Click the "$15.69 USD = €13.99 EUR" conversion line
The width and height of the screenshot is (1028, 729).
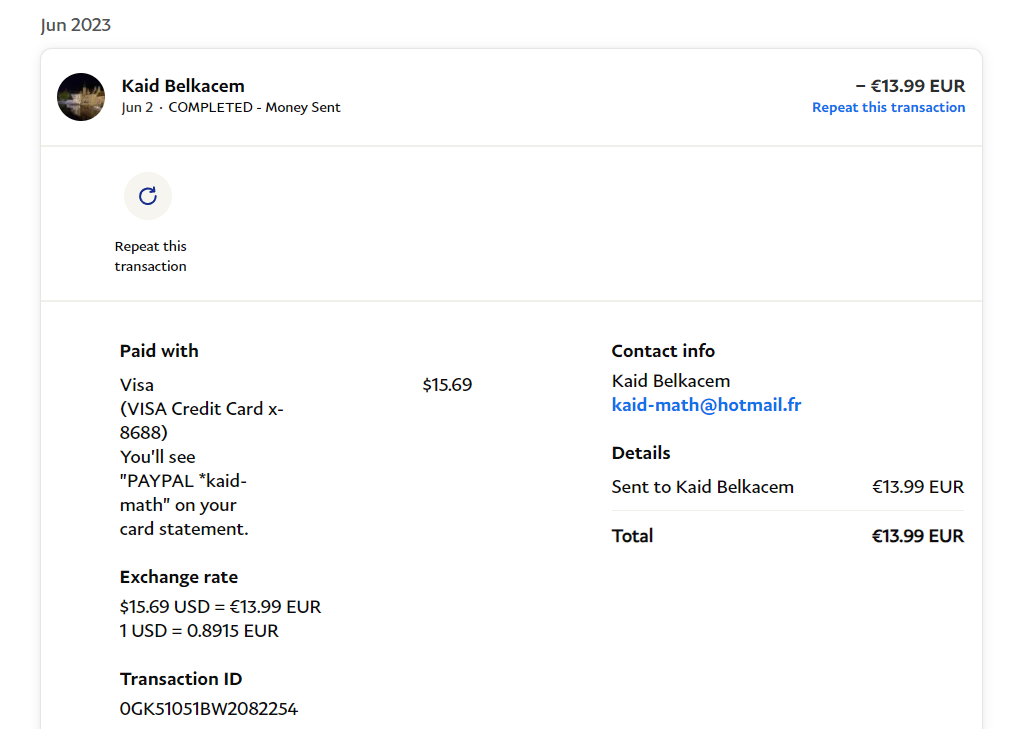[x=220, y=607]
